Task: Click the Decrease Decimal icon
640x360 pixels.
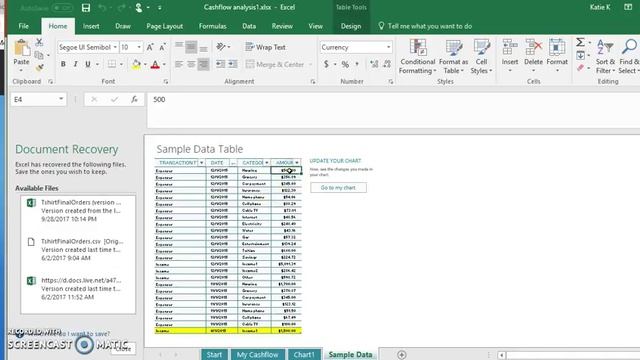Action: (387, 64)
